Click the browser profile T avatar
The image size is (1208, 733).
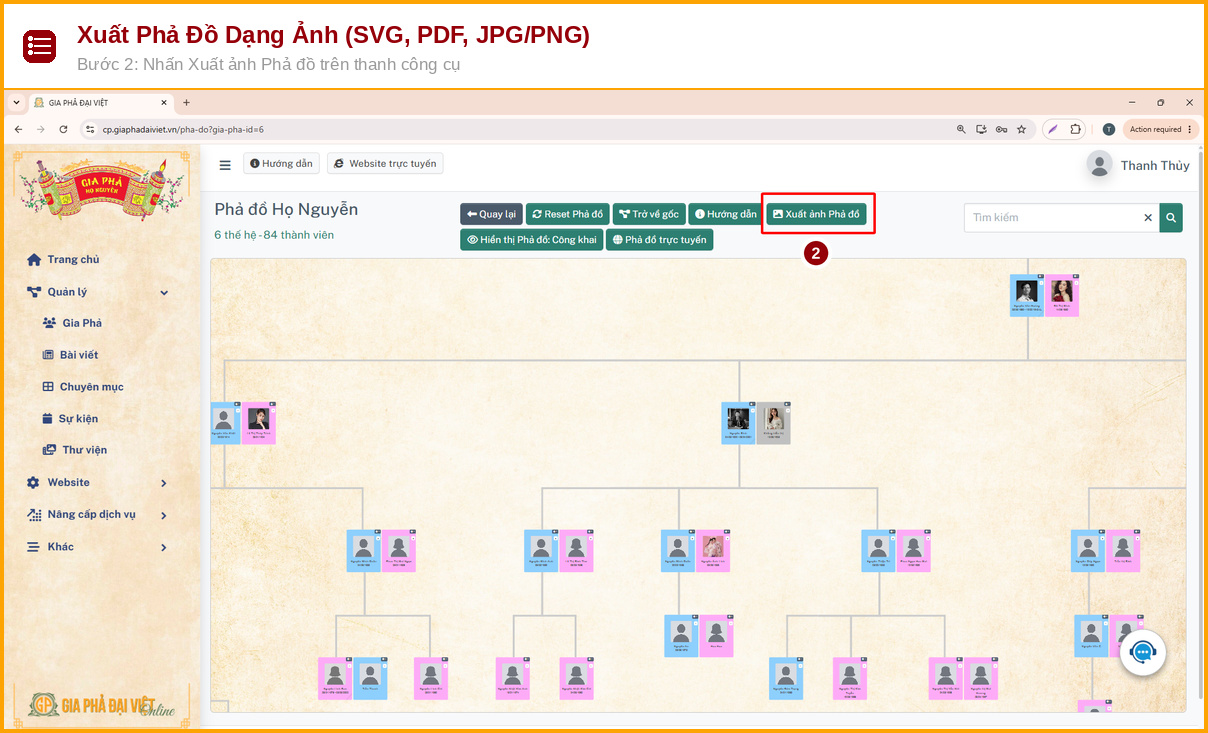click(x=1108, y=129)
